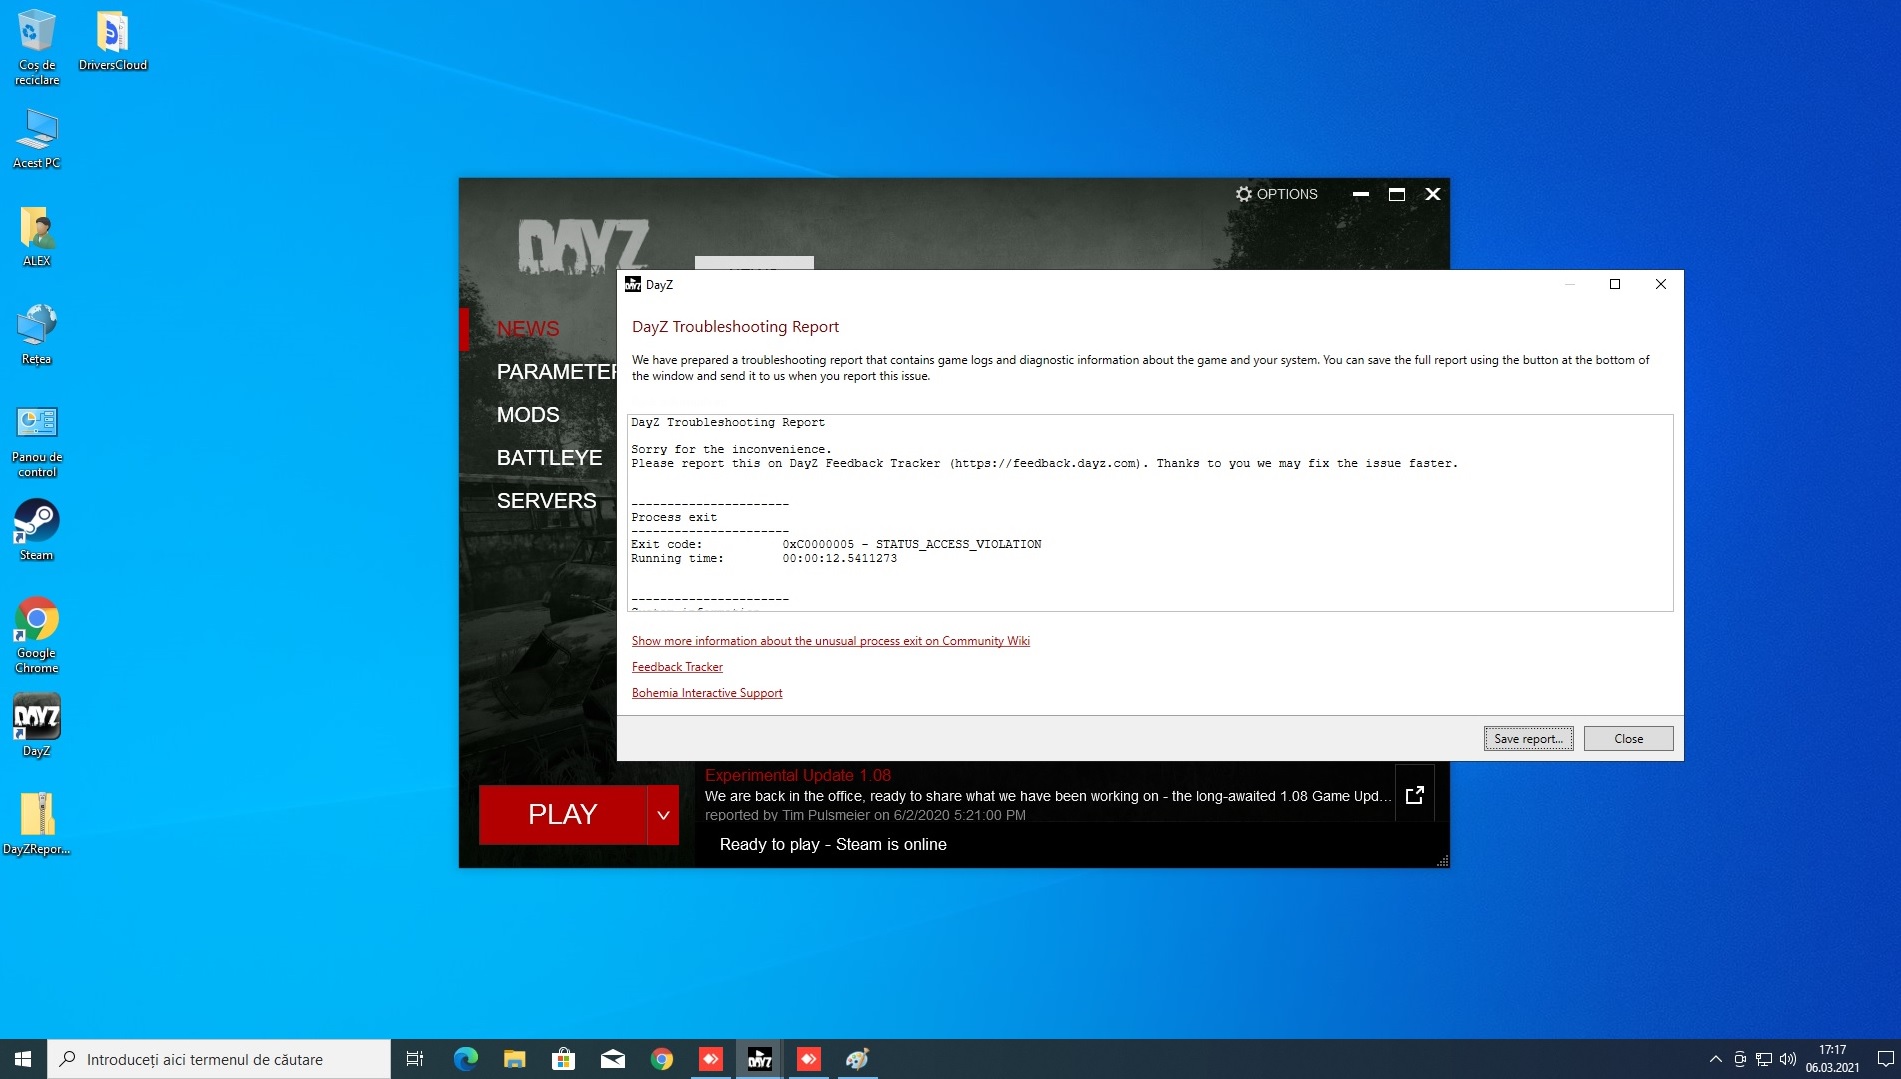Open the volume control in system tray

point(1788,1059)
